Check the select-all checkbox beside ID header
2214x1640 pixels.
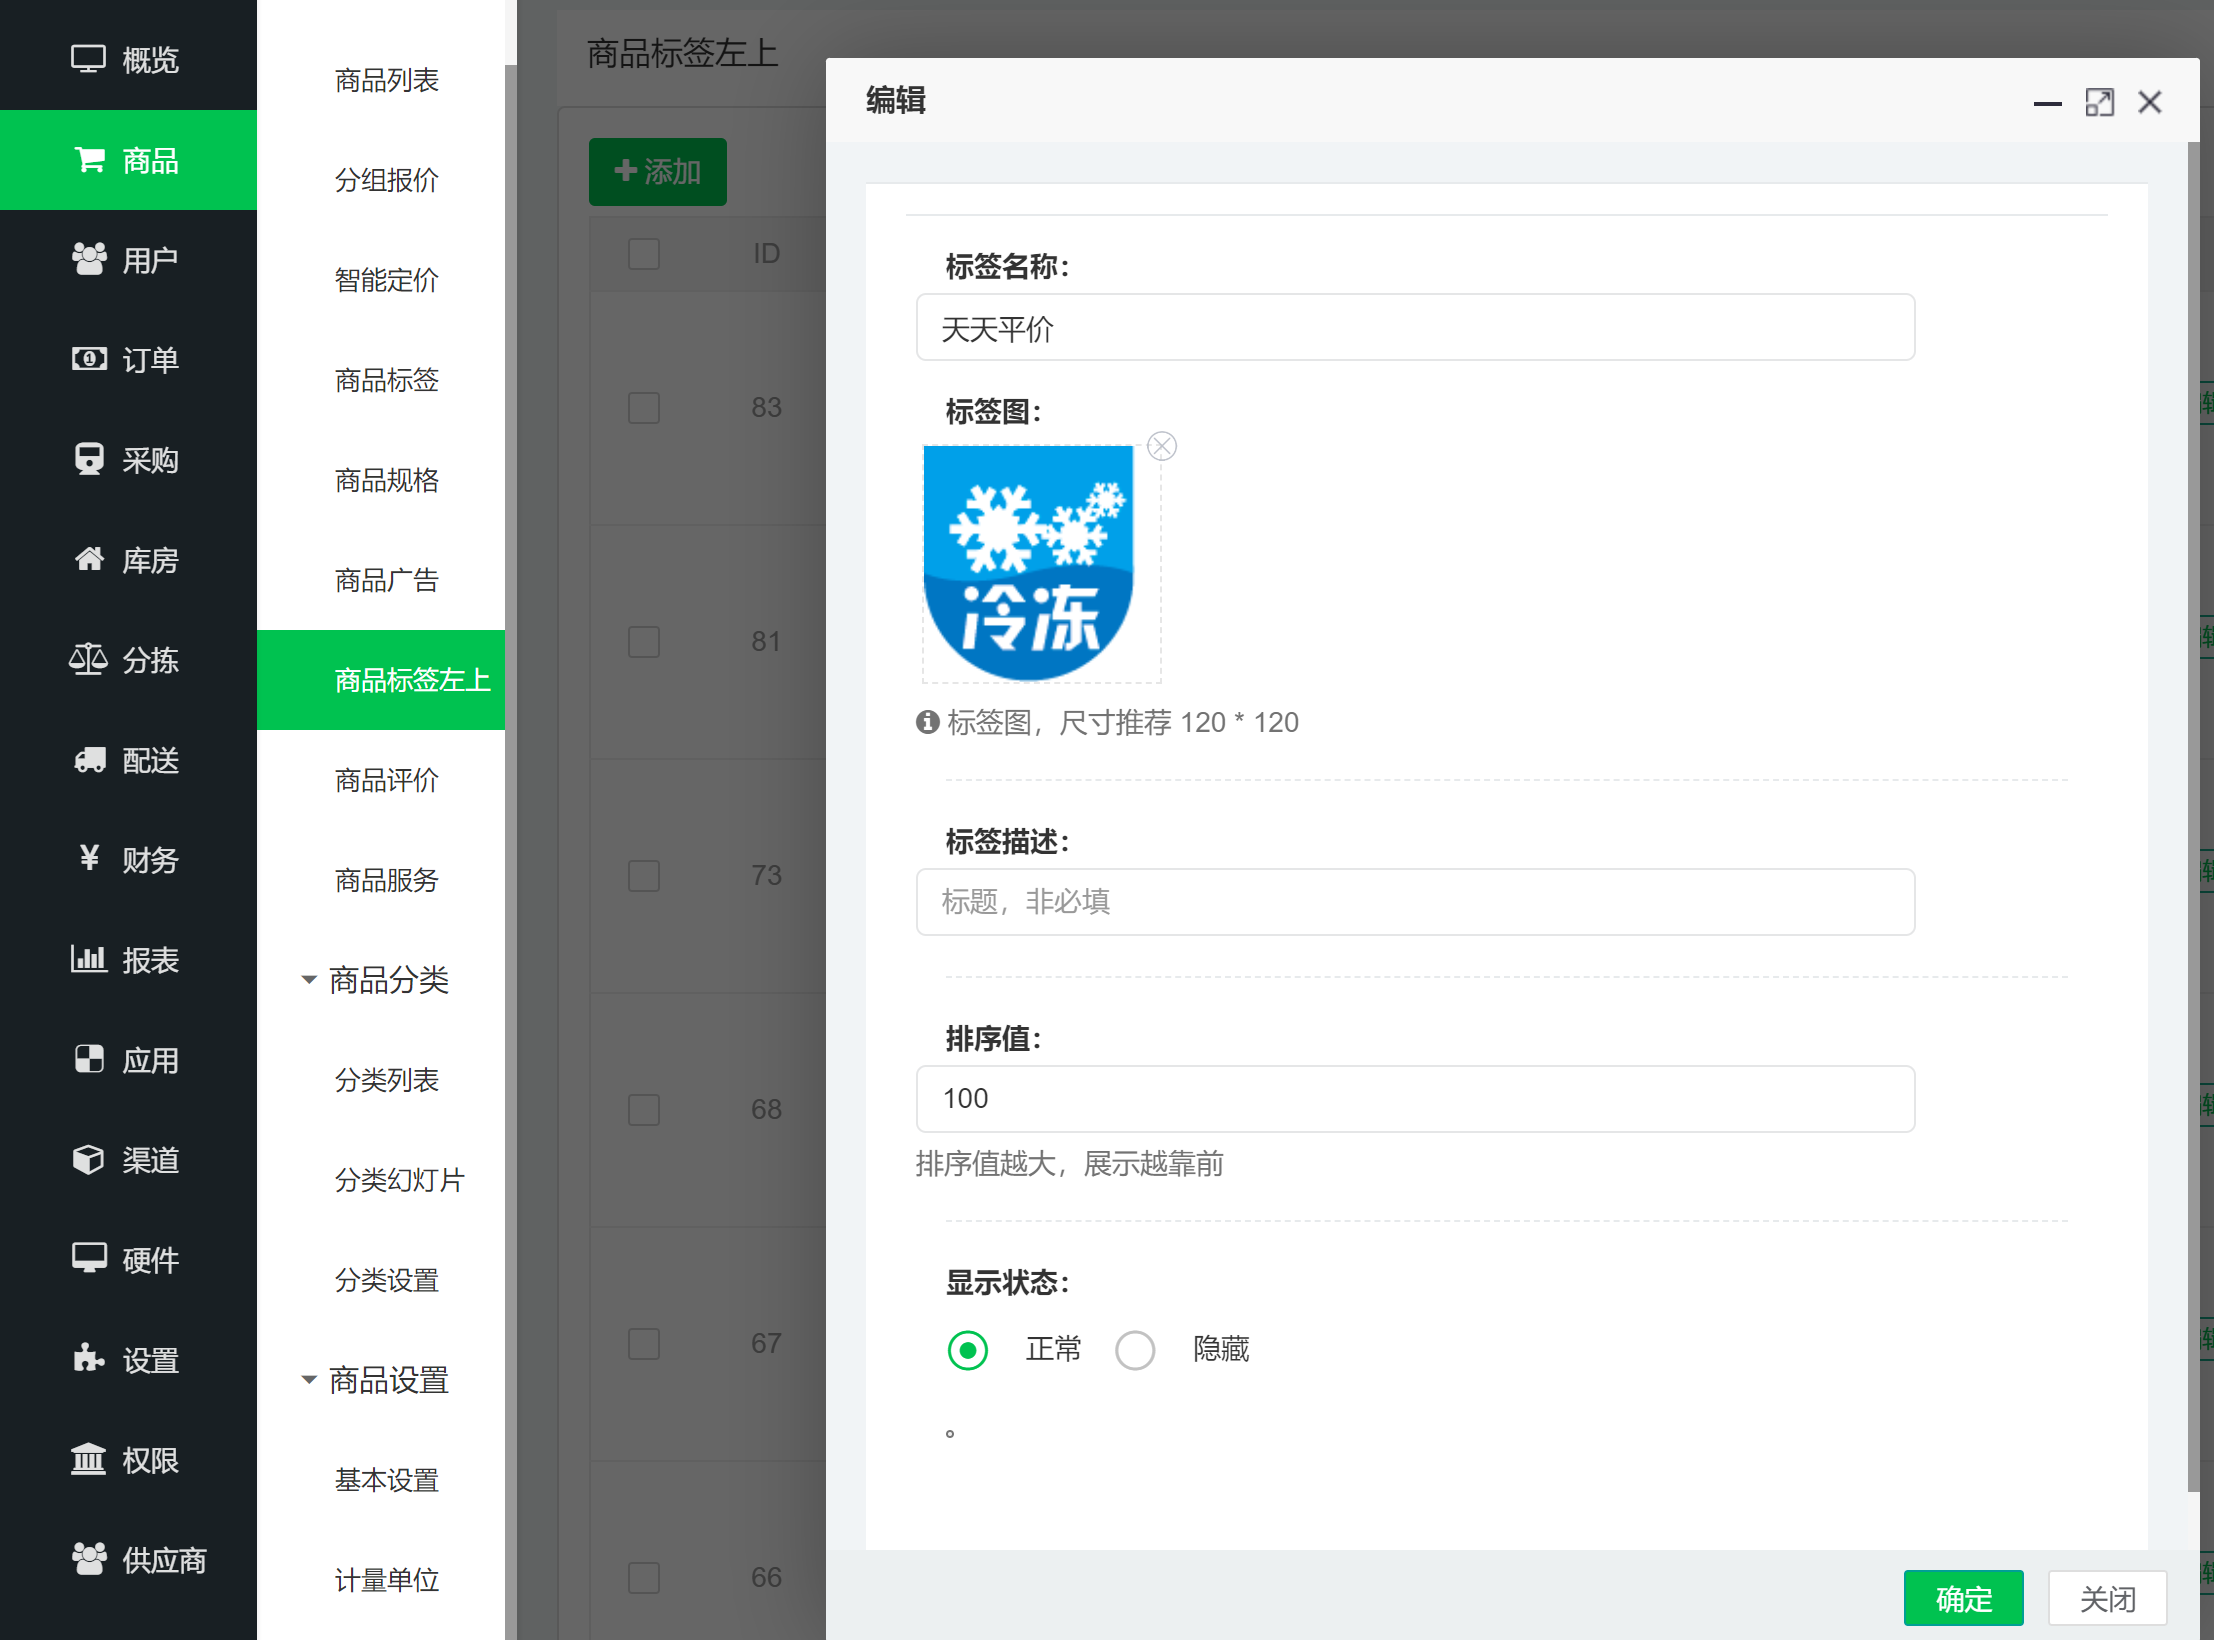point(644,254)
